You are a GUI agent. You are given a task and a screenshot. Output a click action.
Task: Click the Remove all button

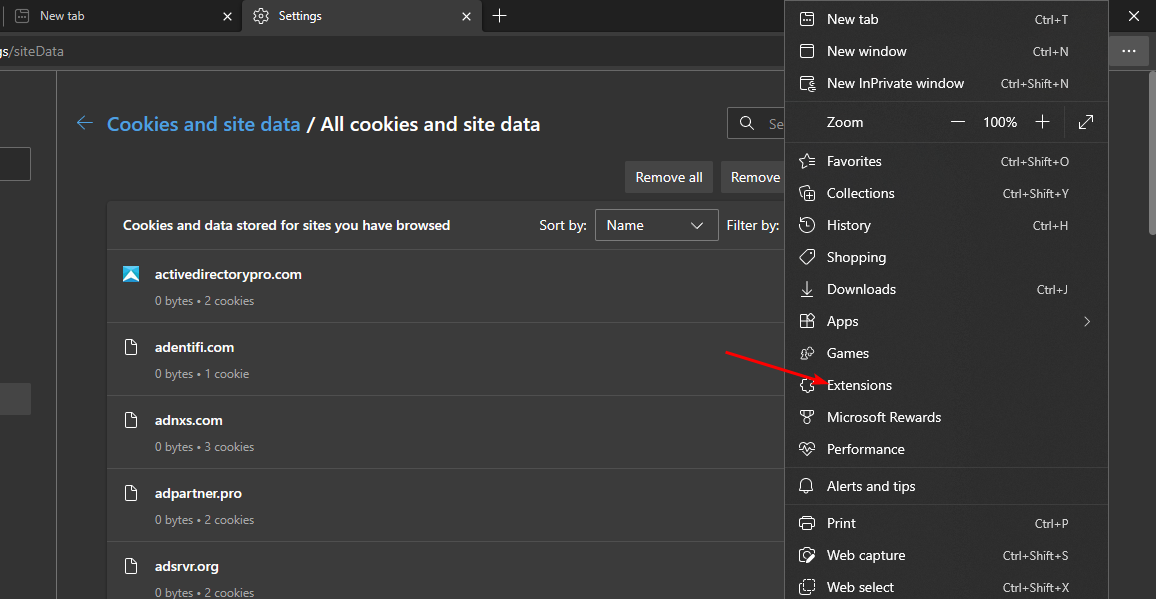pos(669,177)
